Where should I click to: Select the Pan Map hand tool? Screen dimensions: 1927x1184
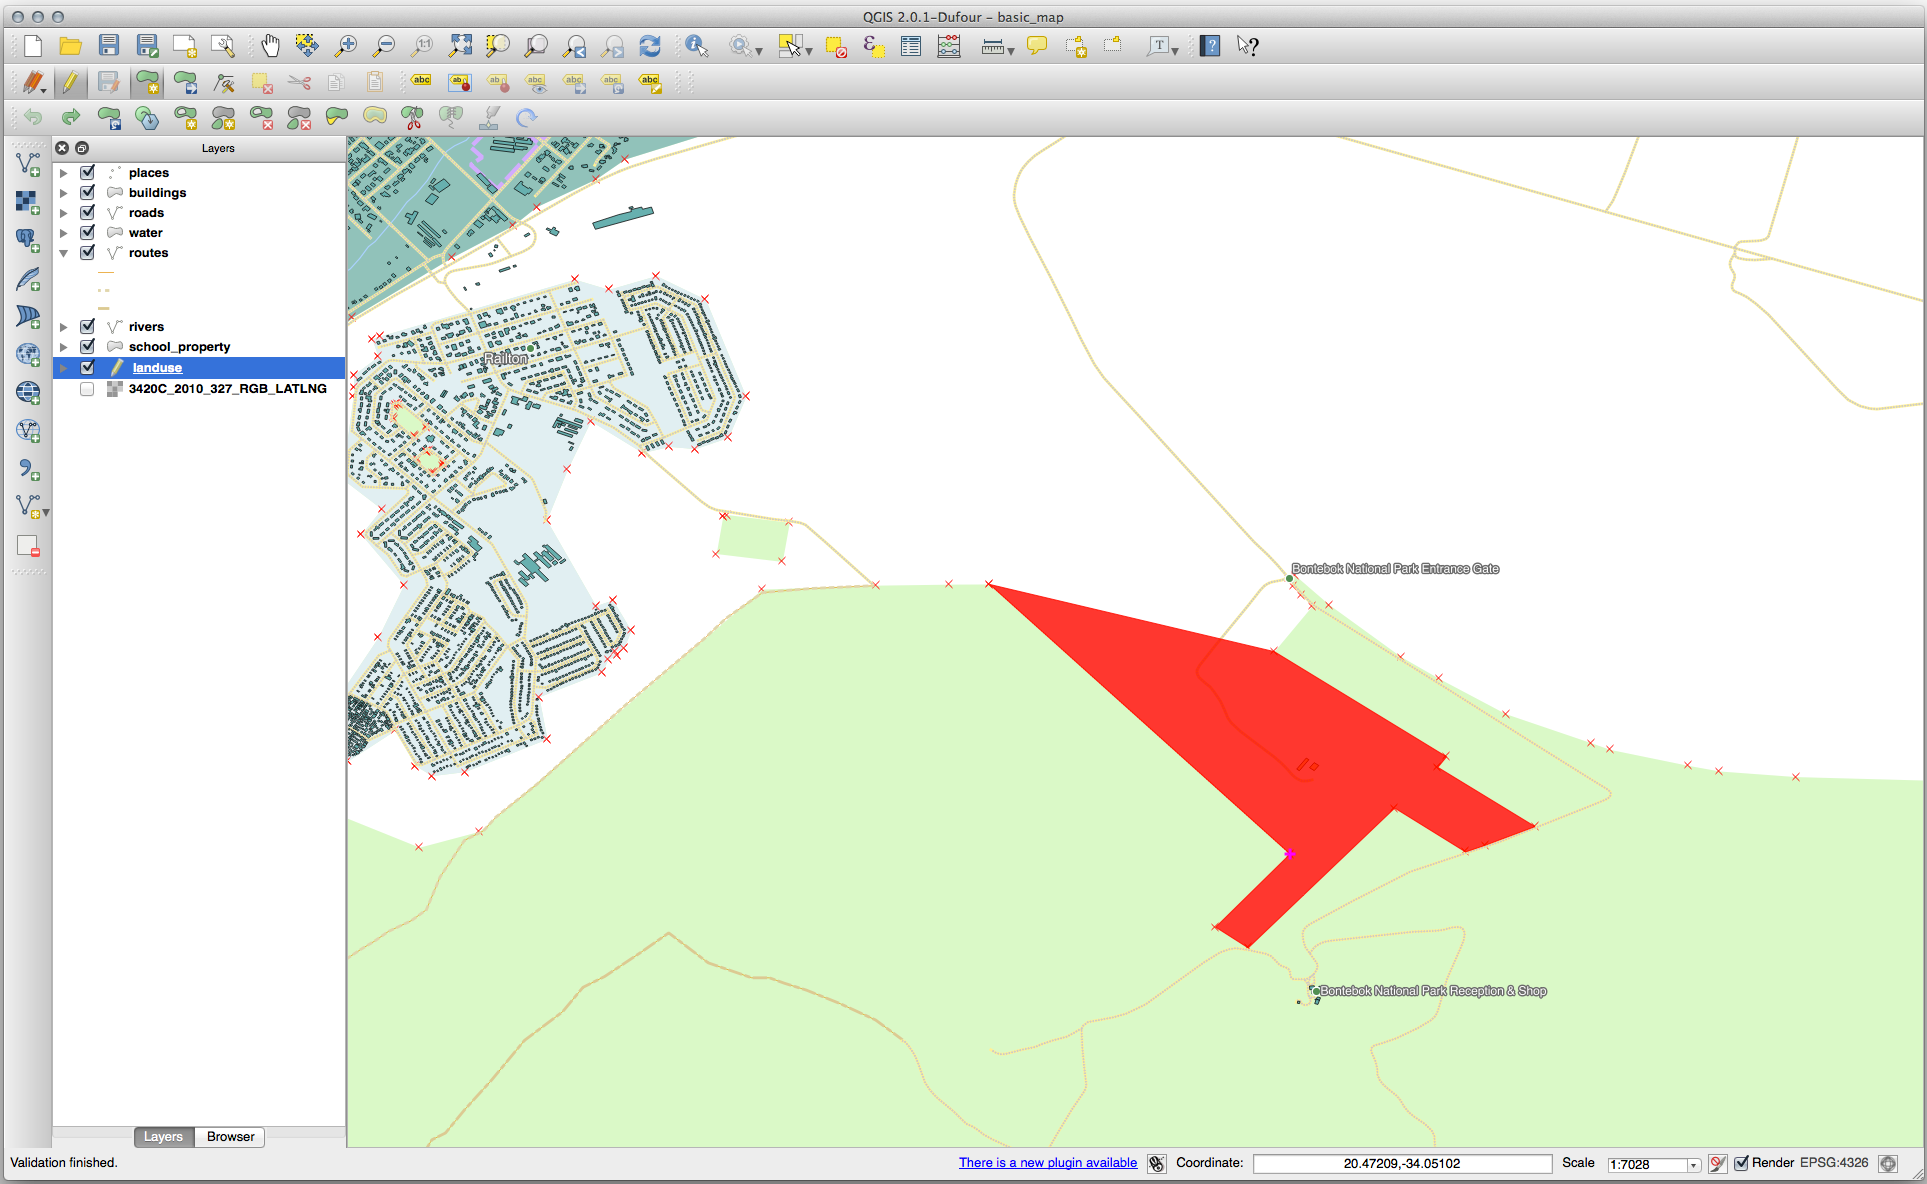point(270,46)
